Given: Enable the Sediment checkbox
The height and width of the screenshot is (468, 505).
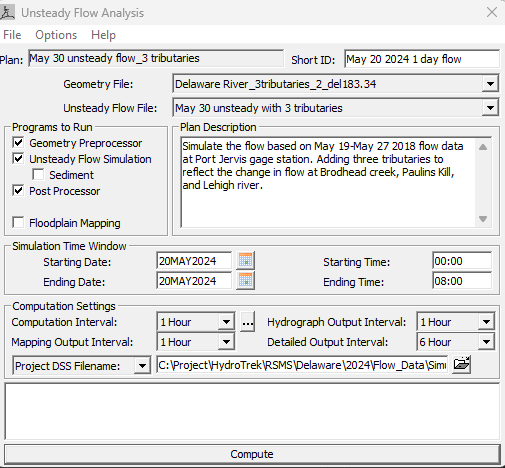Looking at the screenshot, I should pos(38,175).
